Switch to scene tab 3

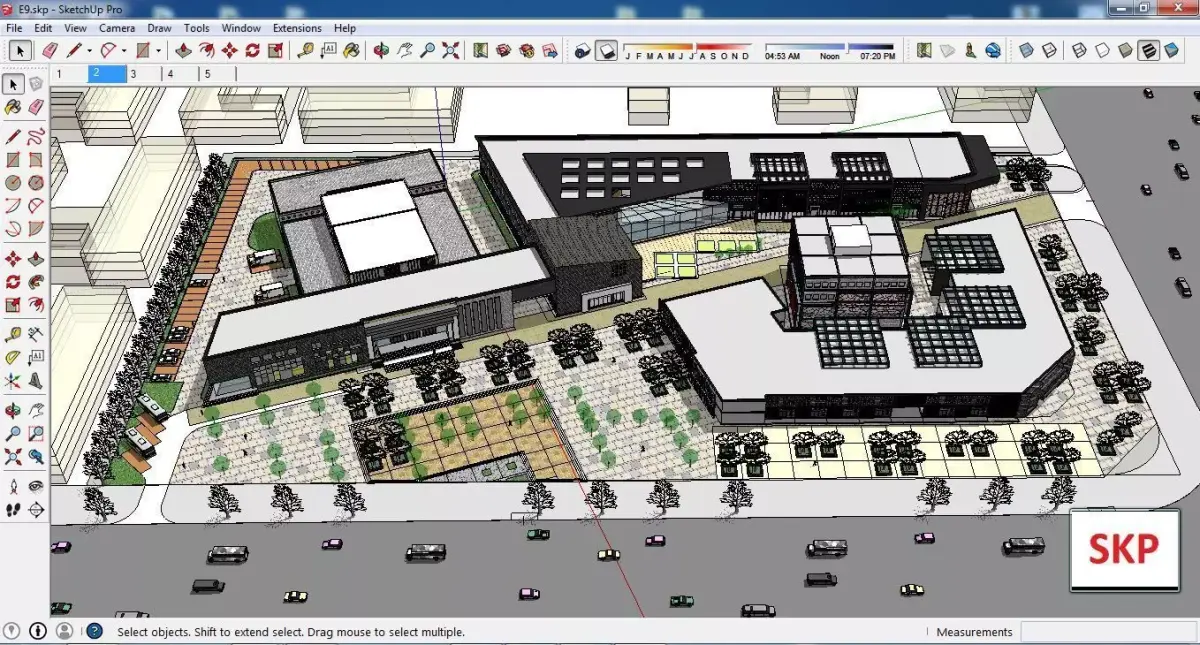145,74
